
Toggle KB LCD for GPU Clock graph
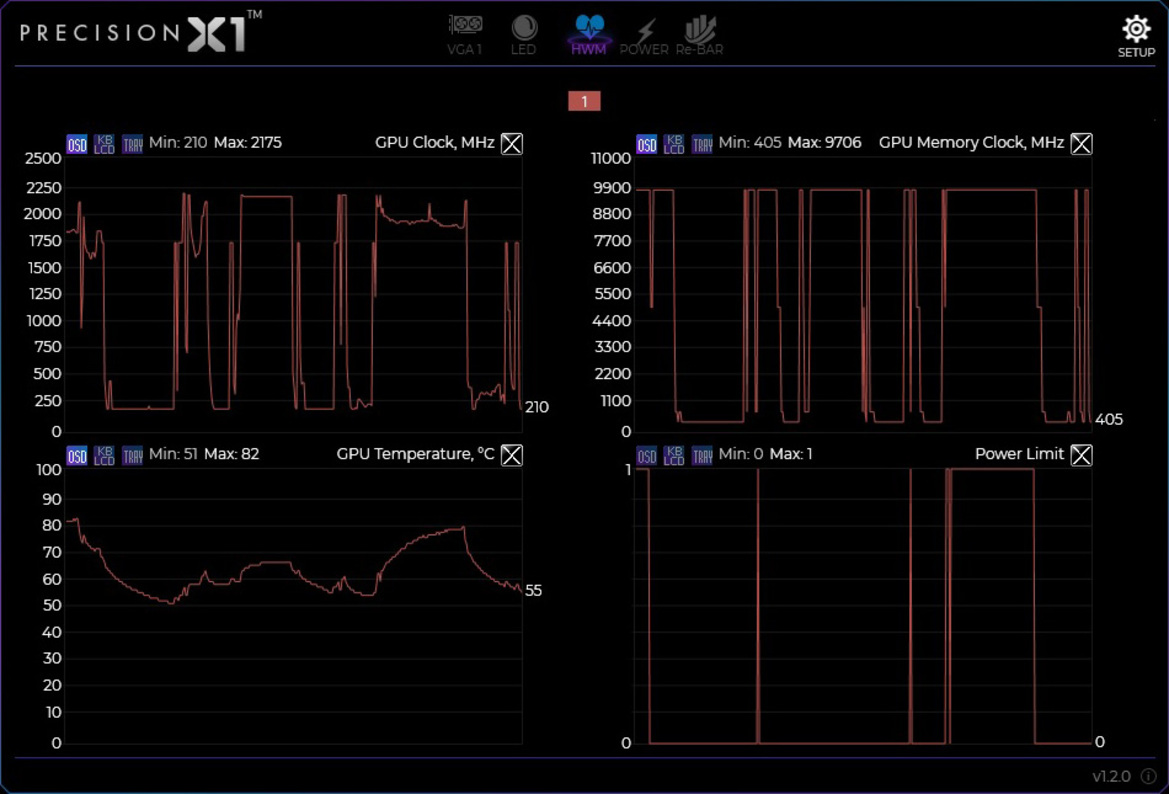104,144
